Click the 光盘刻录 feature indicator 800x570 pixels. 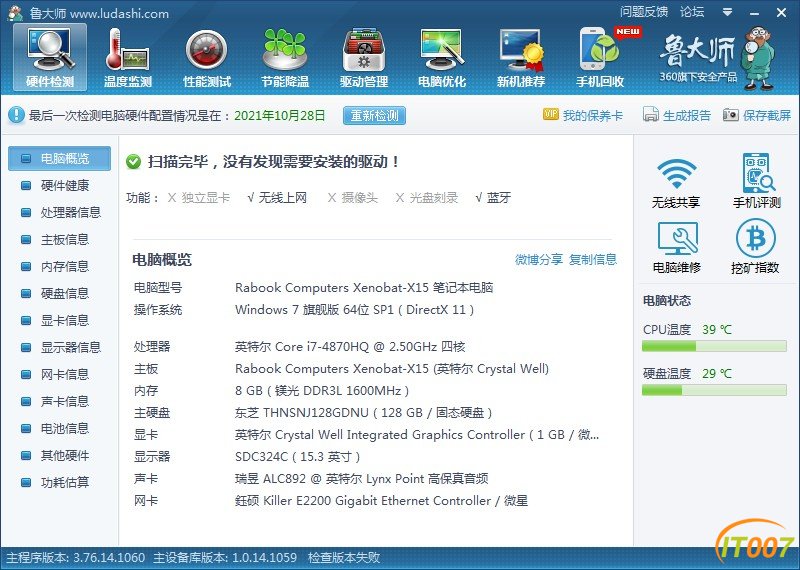(427, 197)
